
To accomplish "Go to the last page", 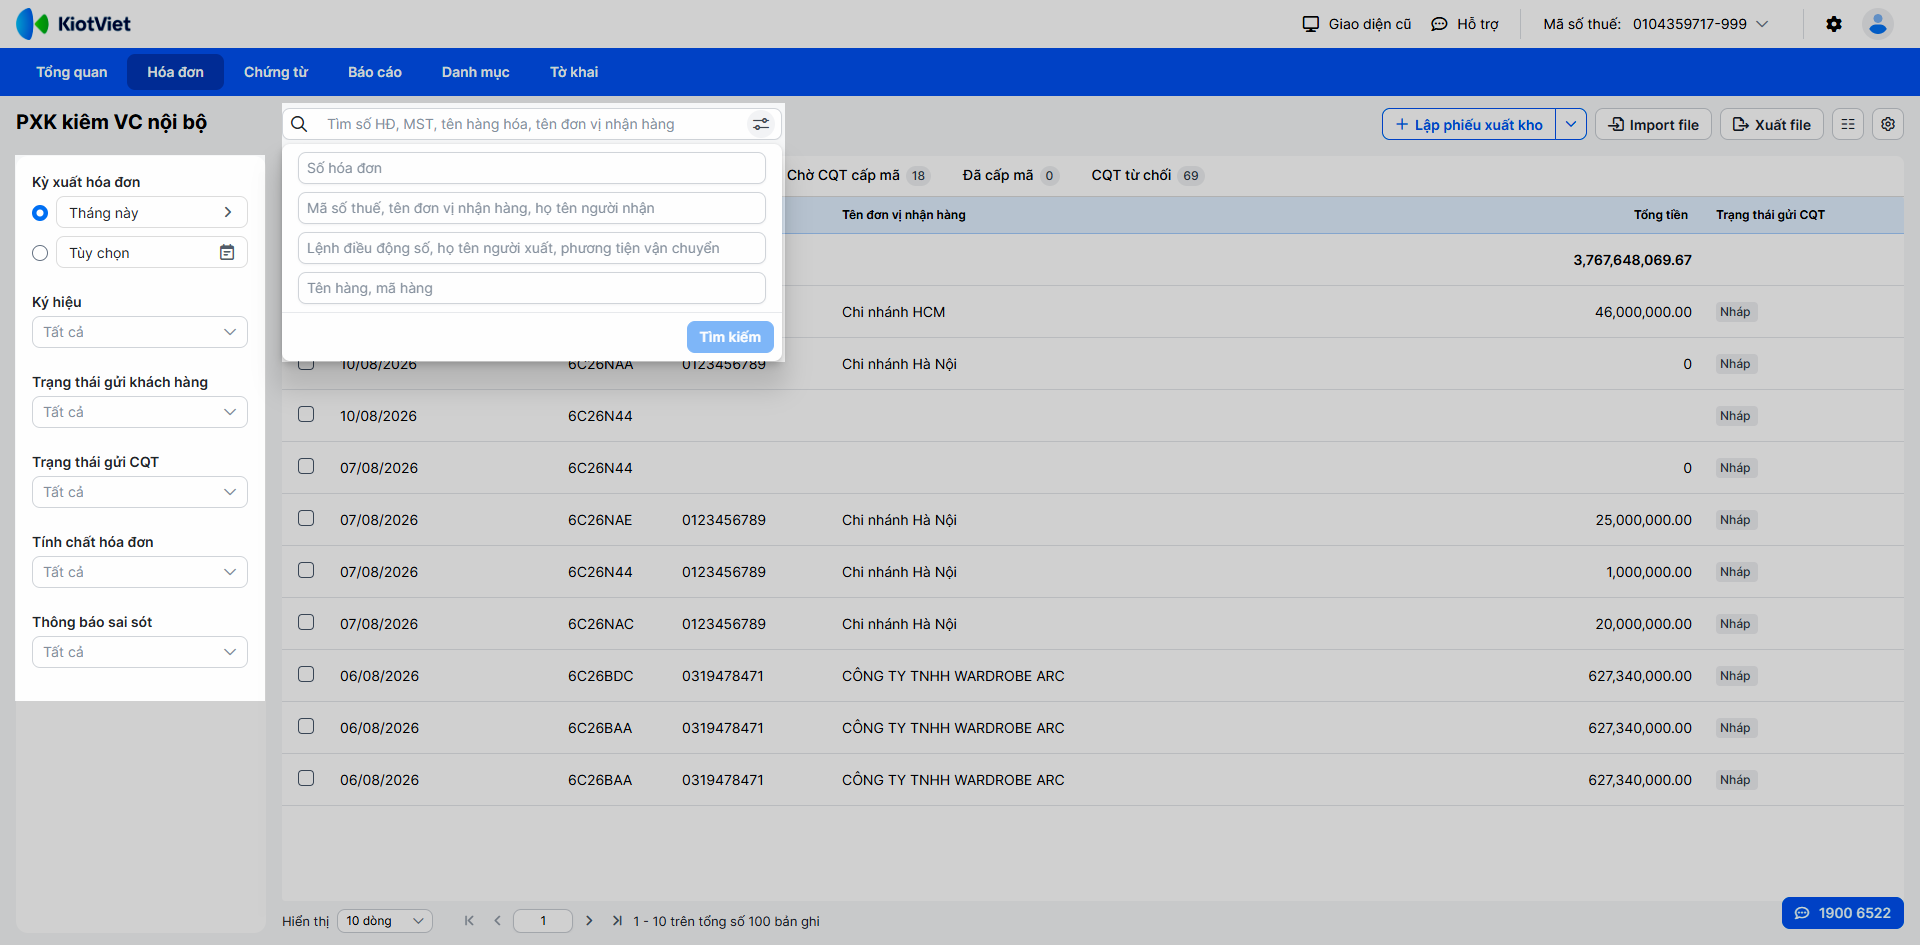I will click(617, 921).
